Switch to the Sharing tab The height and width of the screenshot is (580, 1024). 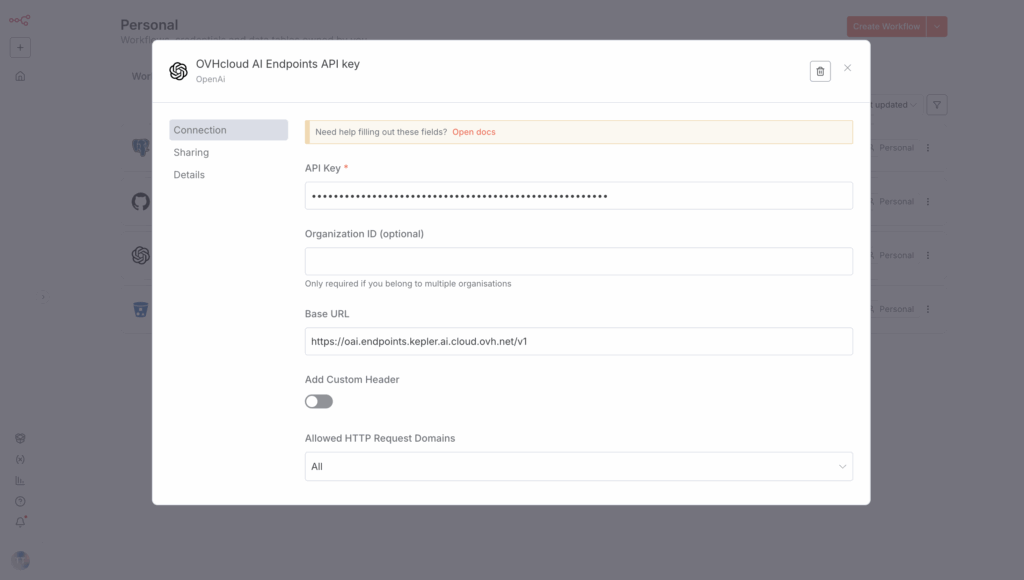pyautogui.click(x=191, y=153)
